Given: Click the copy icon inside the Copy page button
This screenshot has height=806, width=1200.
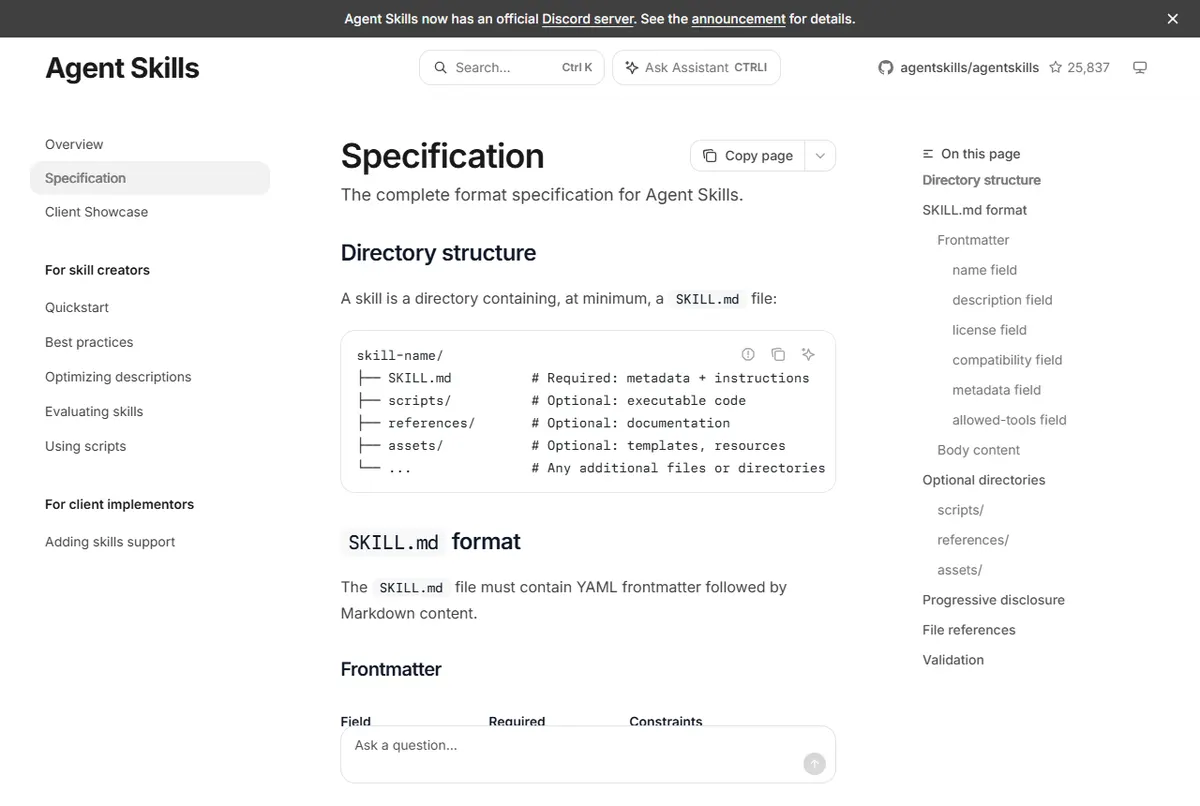Looking at the screenshot, I should tap(709, 156).
